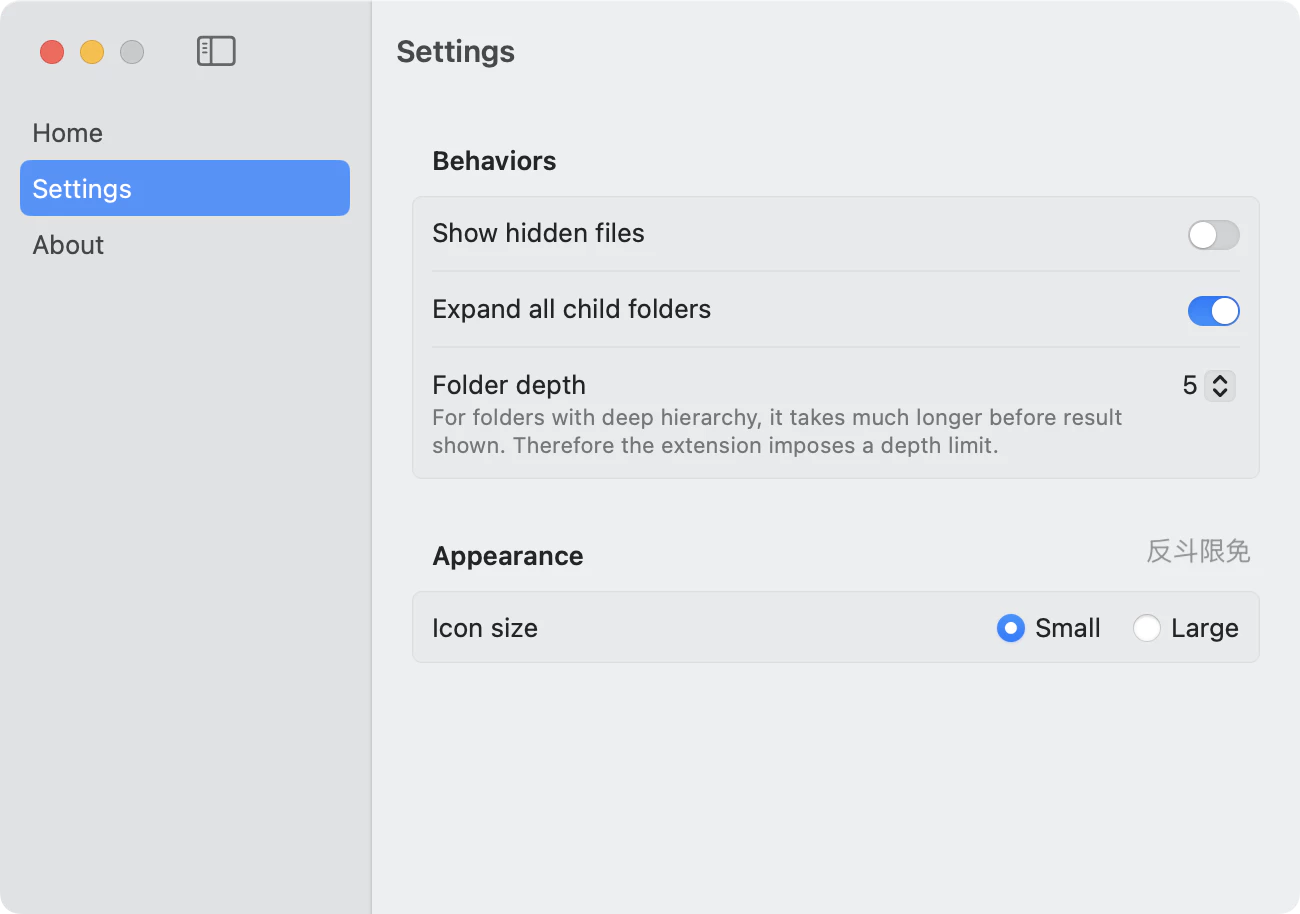
Task: Click the red close window button
Action: (x=52, y=52)
